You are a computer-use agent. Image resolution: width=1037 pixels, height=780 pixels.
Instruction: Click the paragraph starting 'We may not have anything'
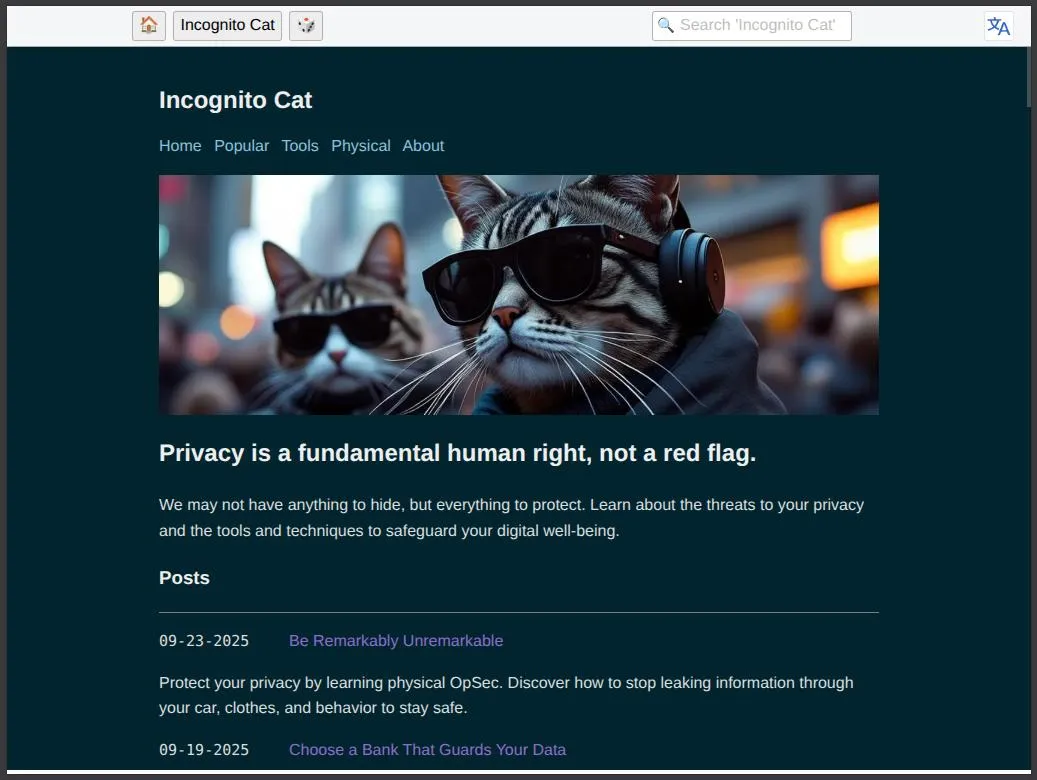point(511,517)
